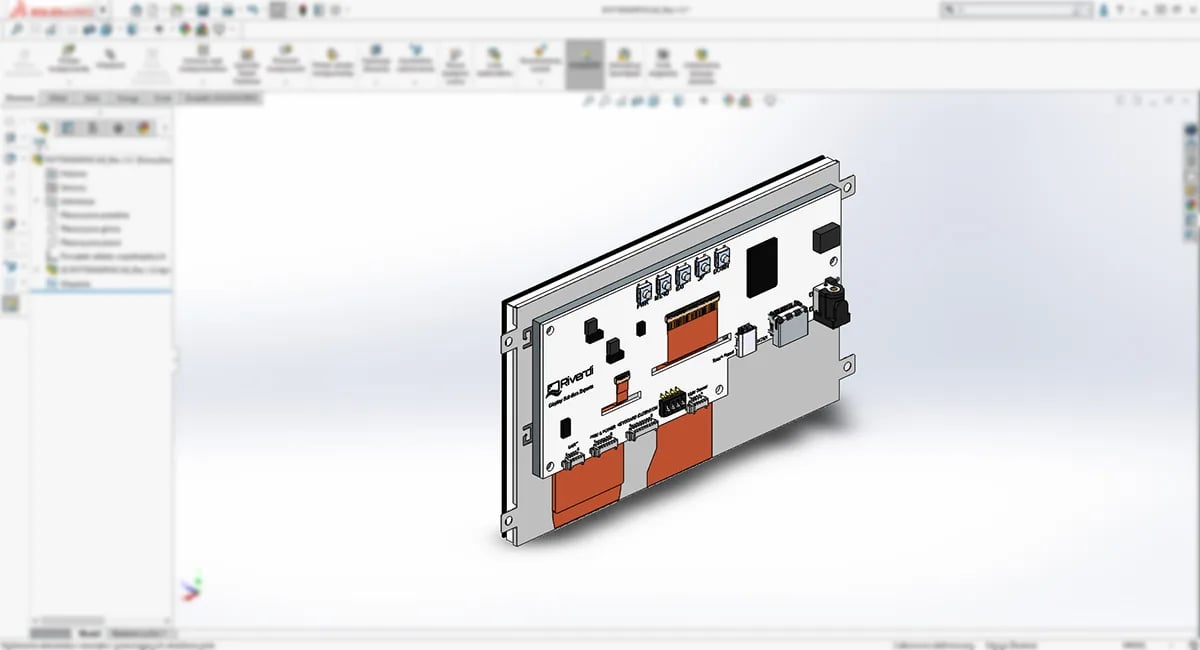
Task: Open dropdown under Assembly Features
Action: coord(376,82)
